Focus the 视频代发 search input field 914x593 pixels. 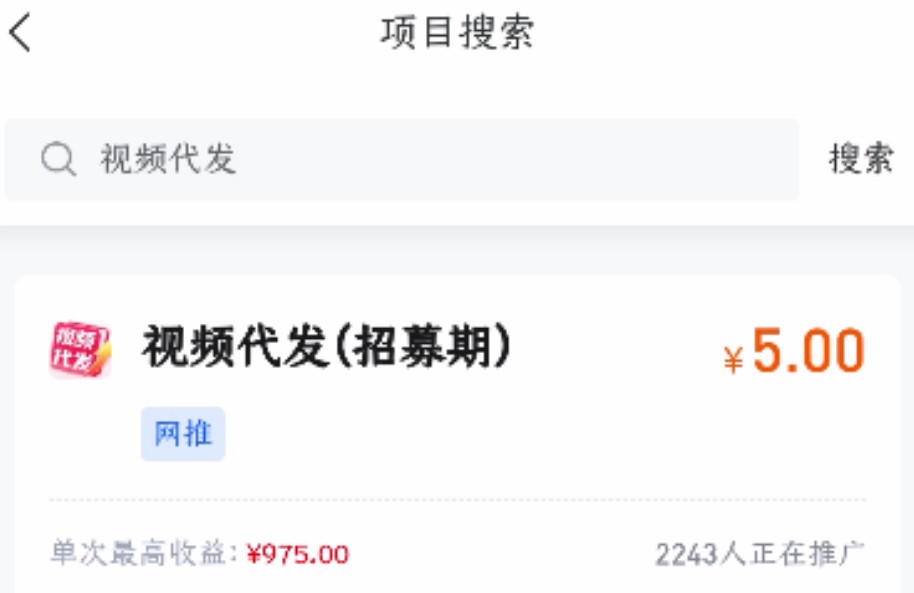[402, 159]
